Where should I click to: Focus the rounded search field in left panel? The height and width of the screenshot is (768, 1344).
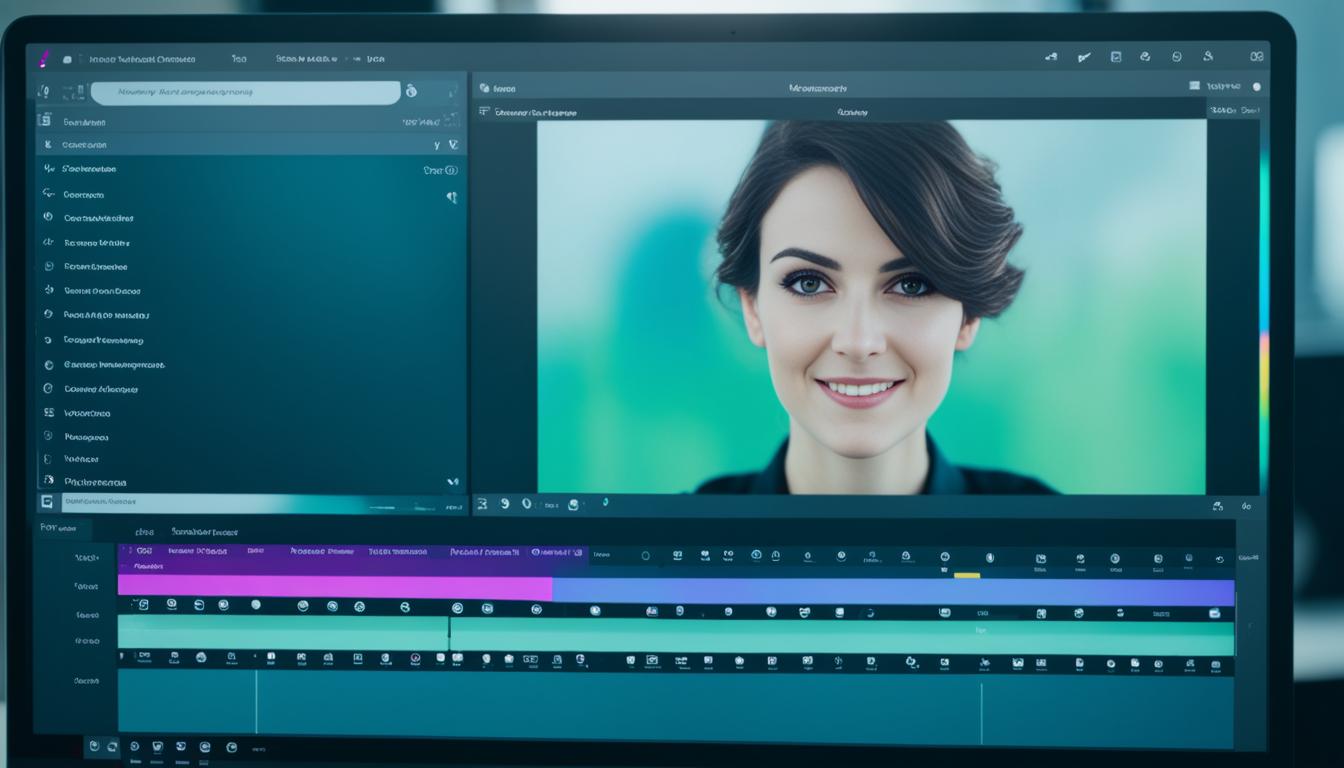246,93
